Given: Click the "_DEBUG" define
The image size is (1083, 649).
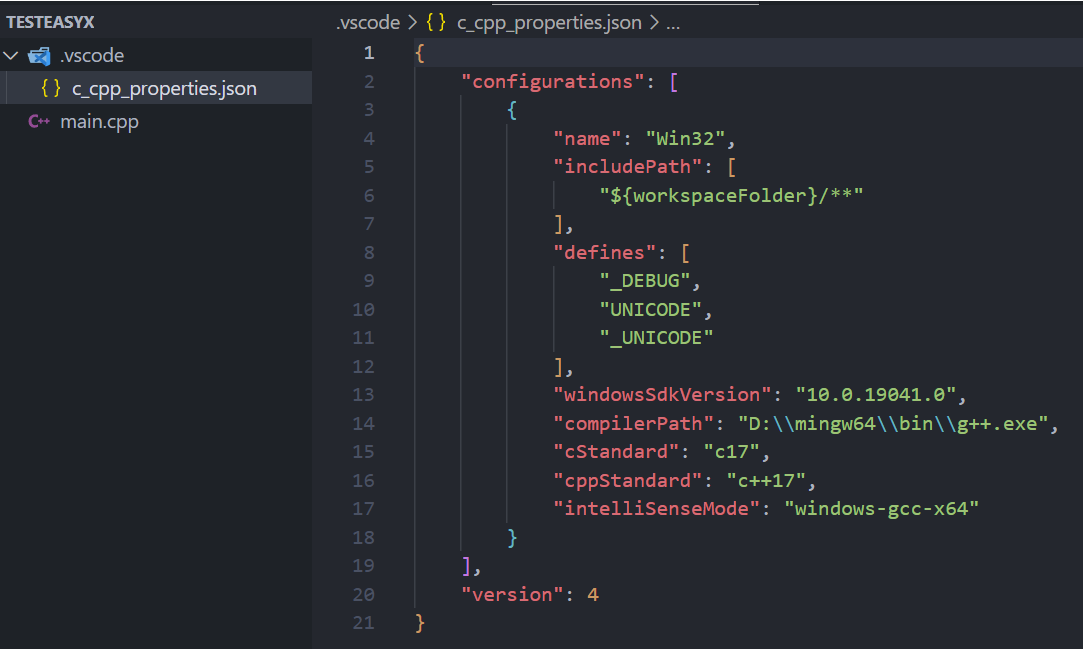Looking at the screenshot, I should coord(645,281).
